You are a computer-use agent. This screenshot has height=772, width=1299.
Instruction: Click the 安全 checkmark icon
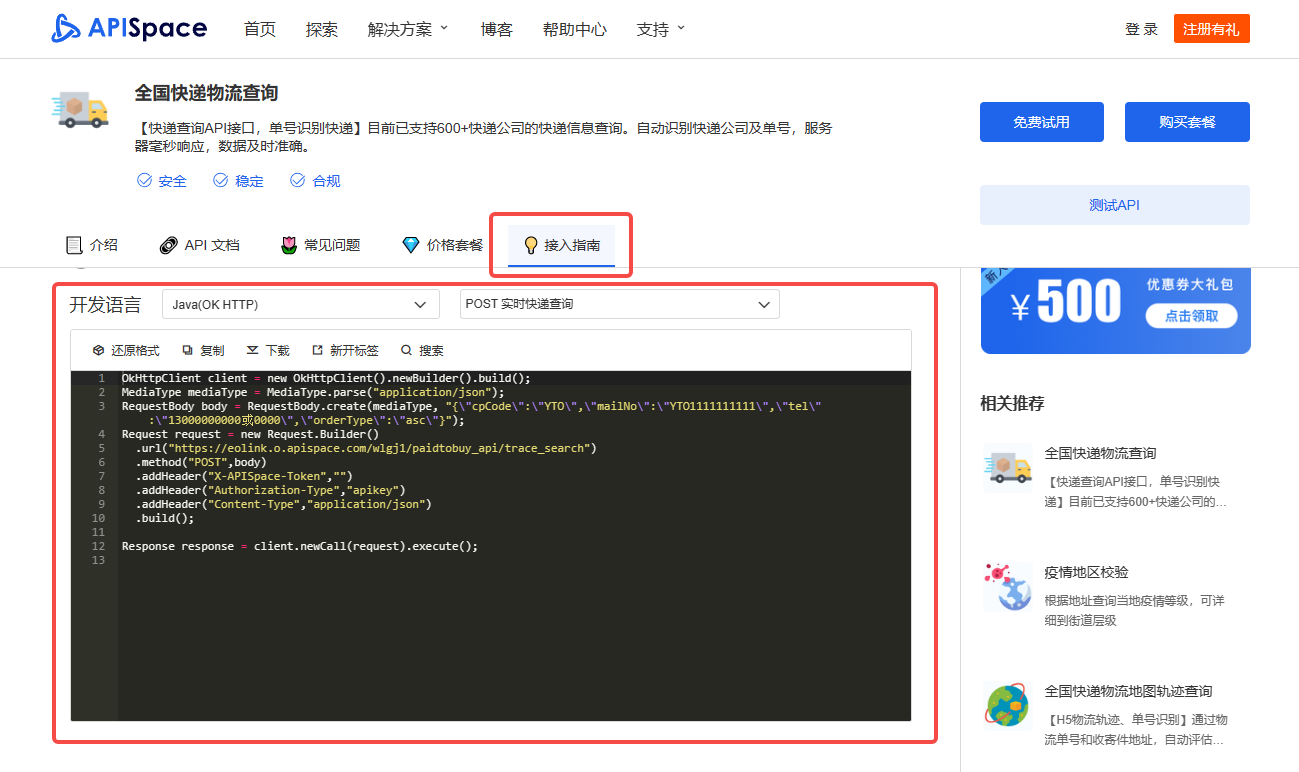coord(144,181)
